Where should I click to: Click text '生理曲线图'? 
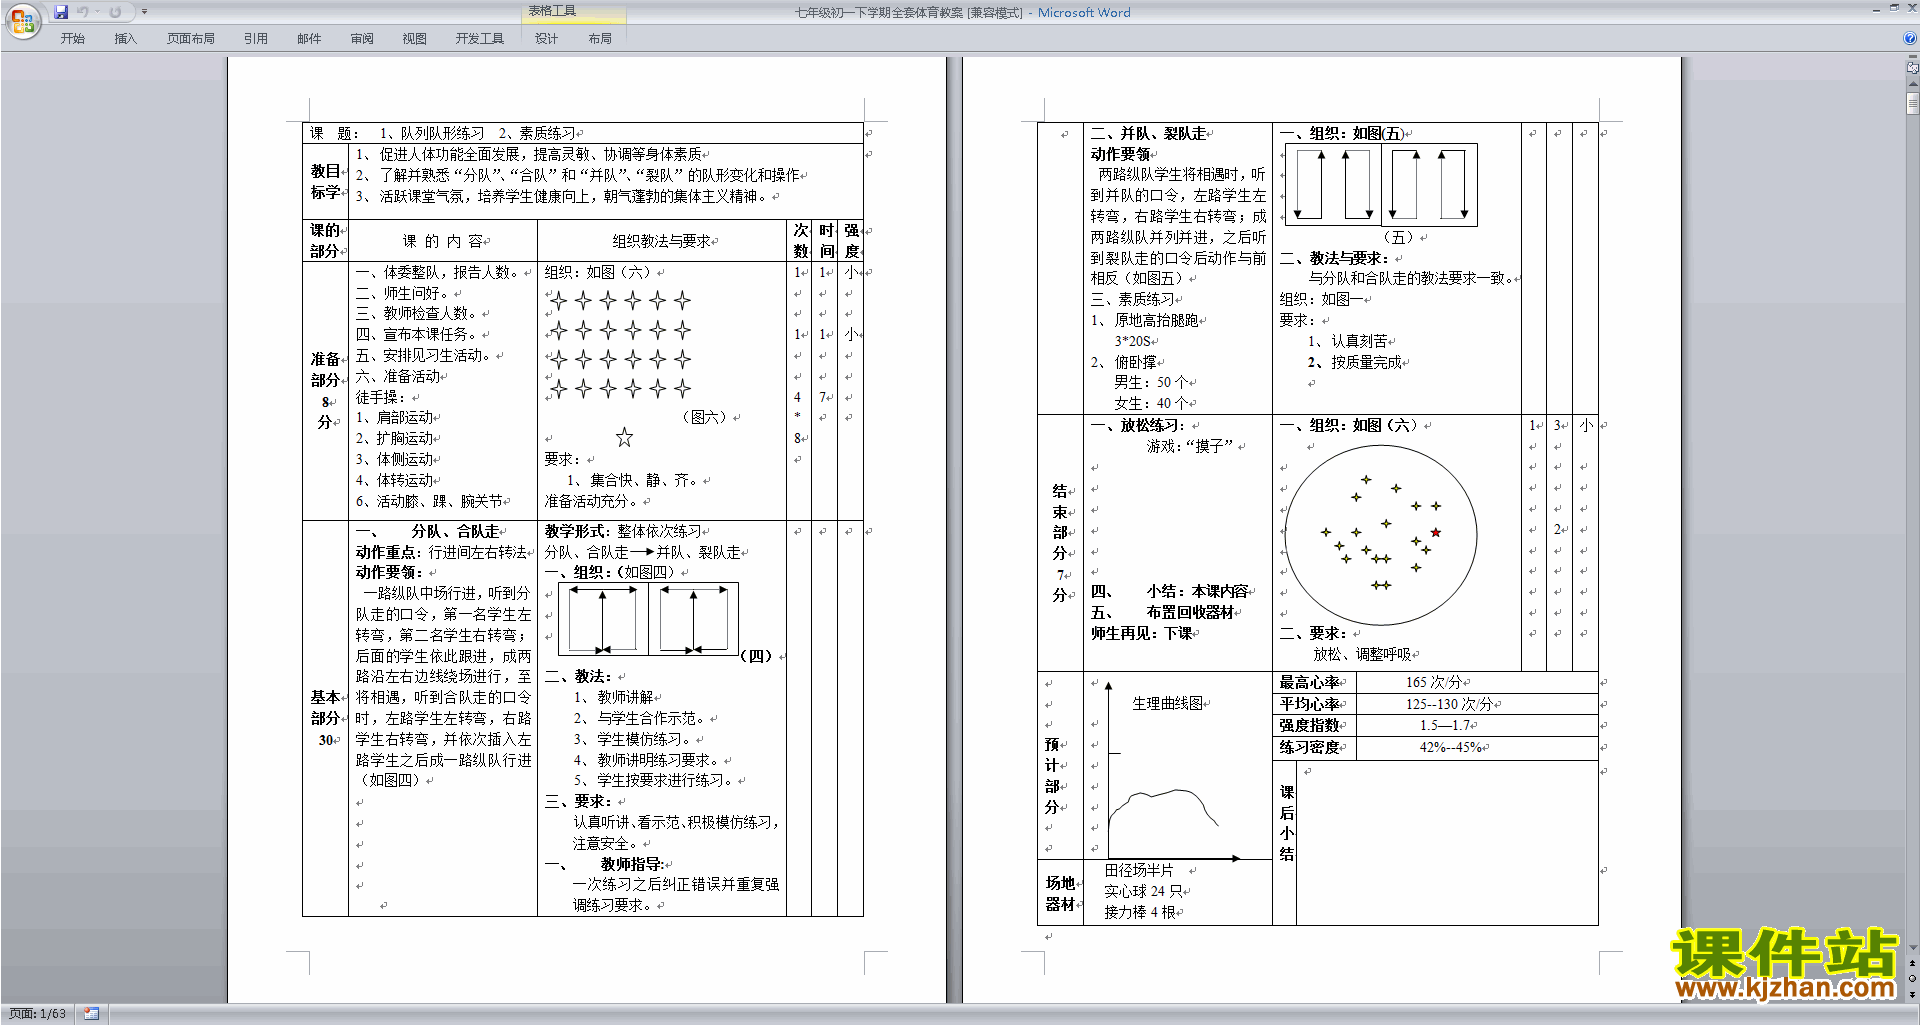coord(1168,703)
